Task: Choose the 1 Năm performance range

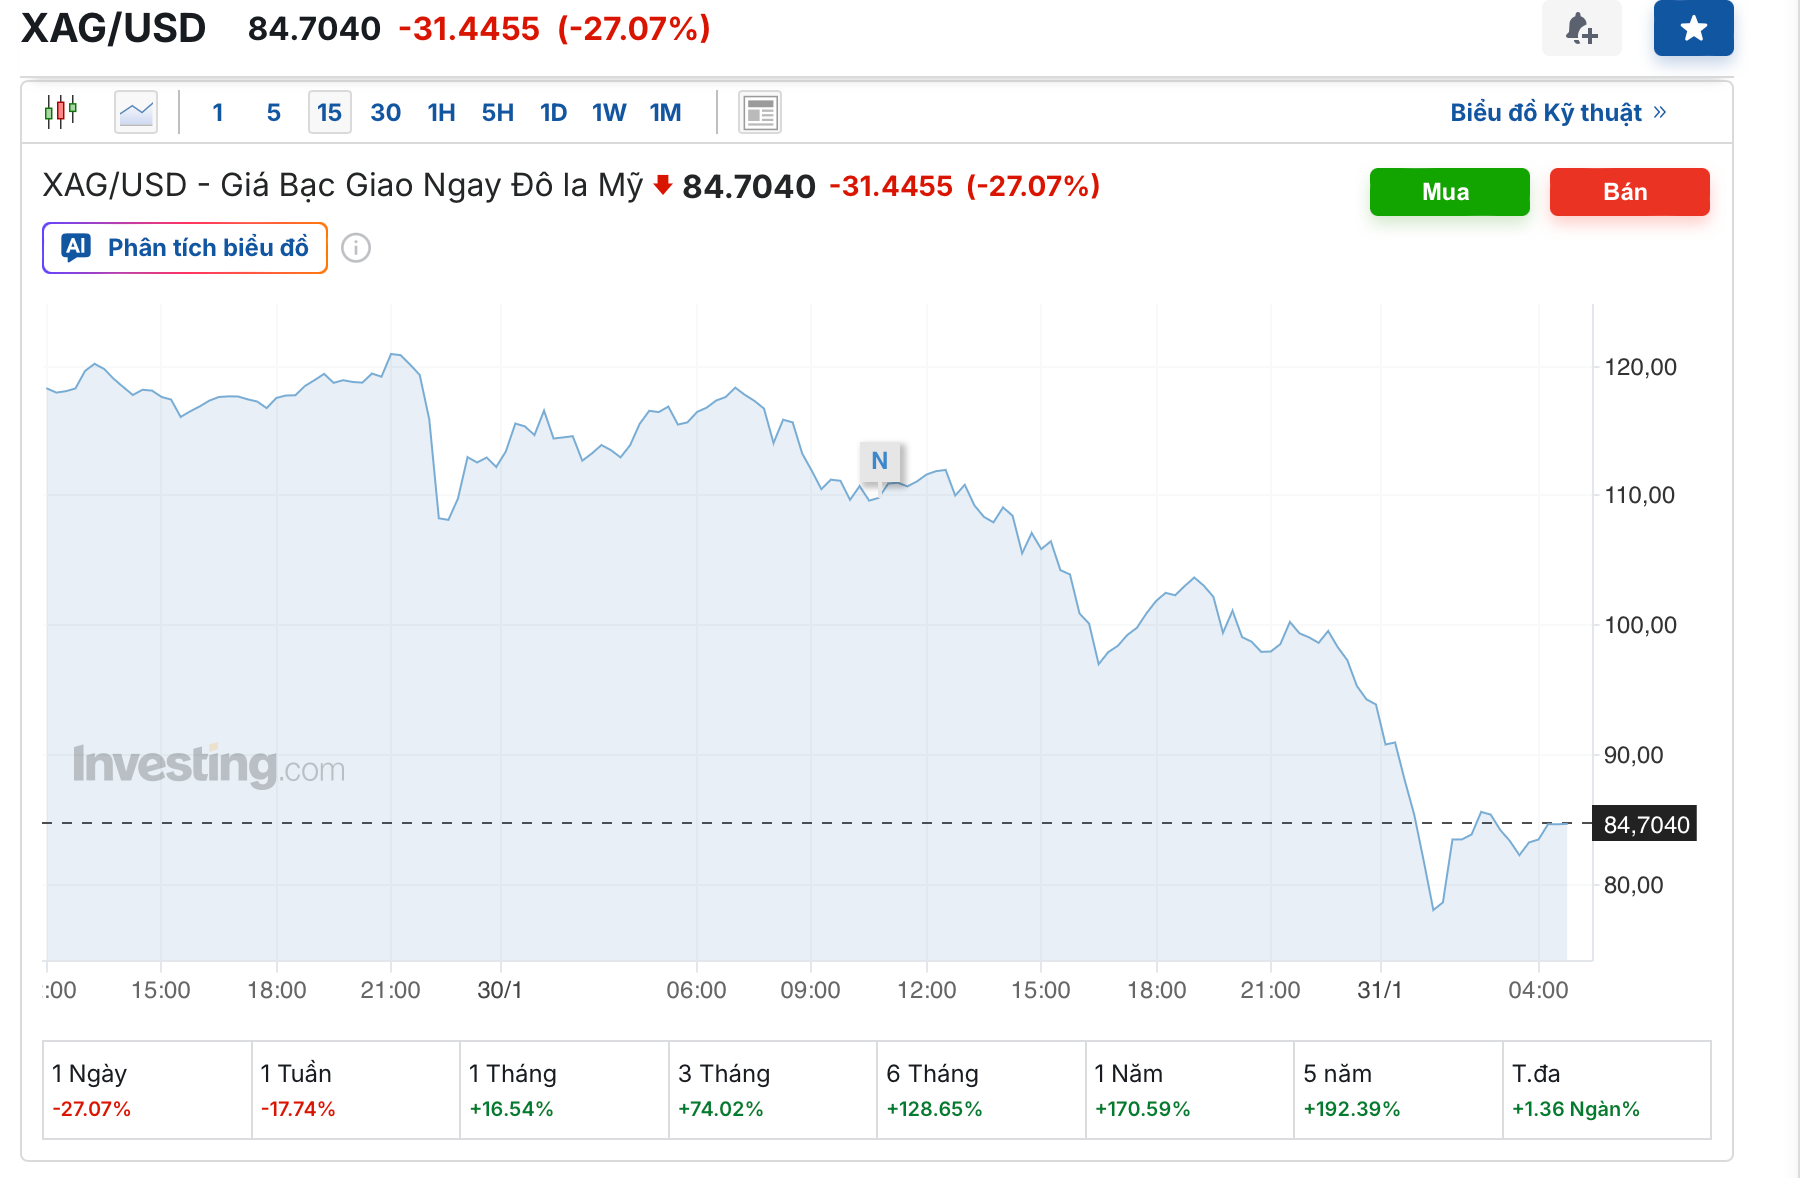Action: 1189,1089
